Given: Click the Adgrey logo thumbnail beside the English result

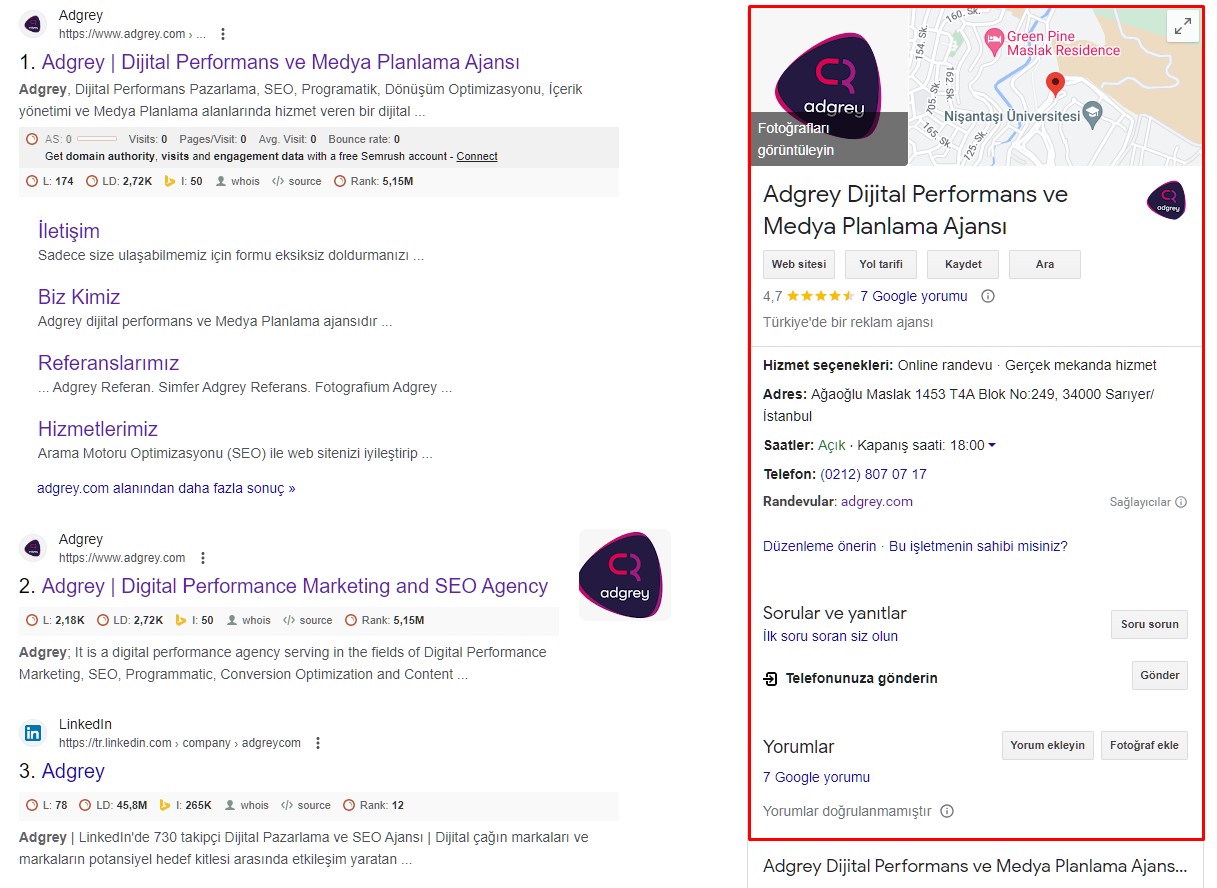Looking at the screenshot, I should pyautogui.click(x=625, y=575).
